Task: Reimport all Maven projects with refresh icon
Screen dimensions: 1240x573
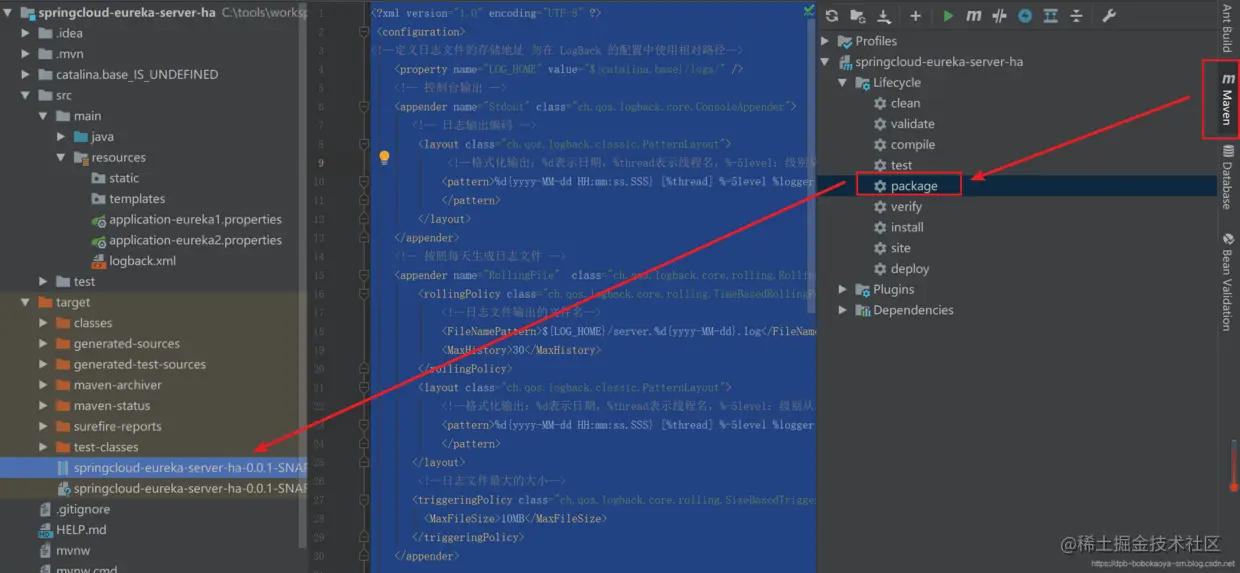Action: click(832, 16)
